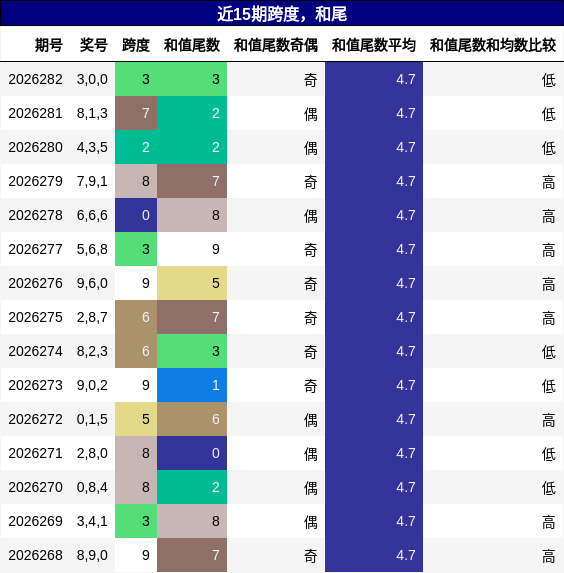Viewport: 564px width, 573px height.
Task: Click blue sum-tail cell 1 in row 2026273
Action: (192, 385)
